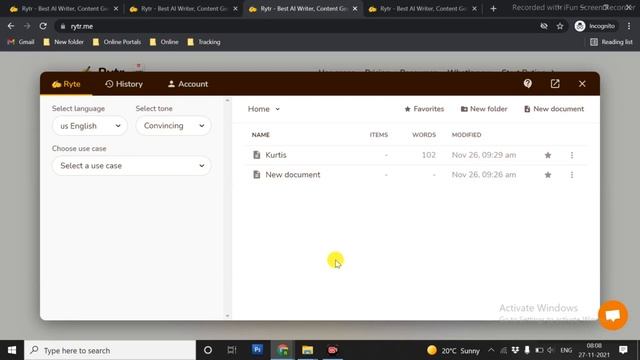Screen dimensions: 640x360
Task: Click the browser forward arrow
Action: tap(27, 26)
